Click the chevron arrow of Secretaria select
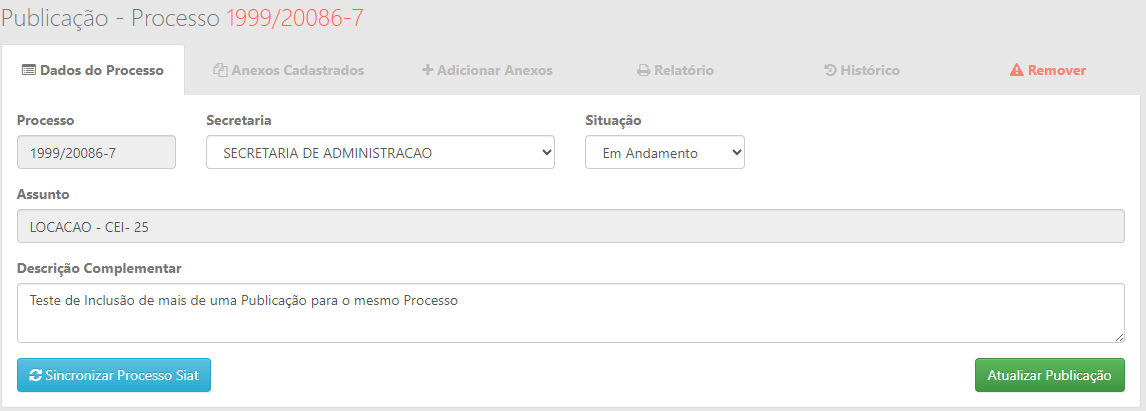 click(x=545, y=153)
